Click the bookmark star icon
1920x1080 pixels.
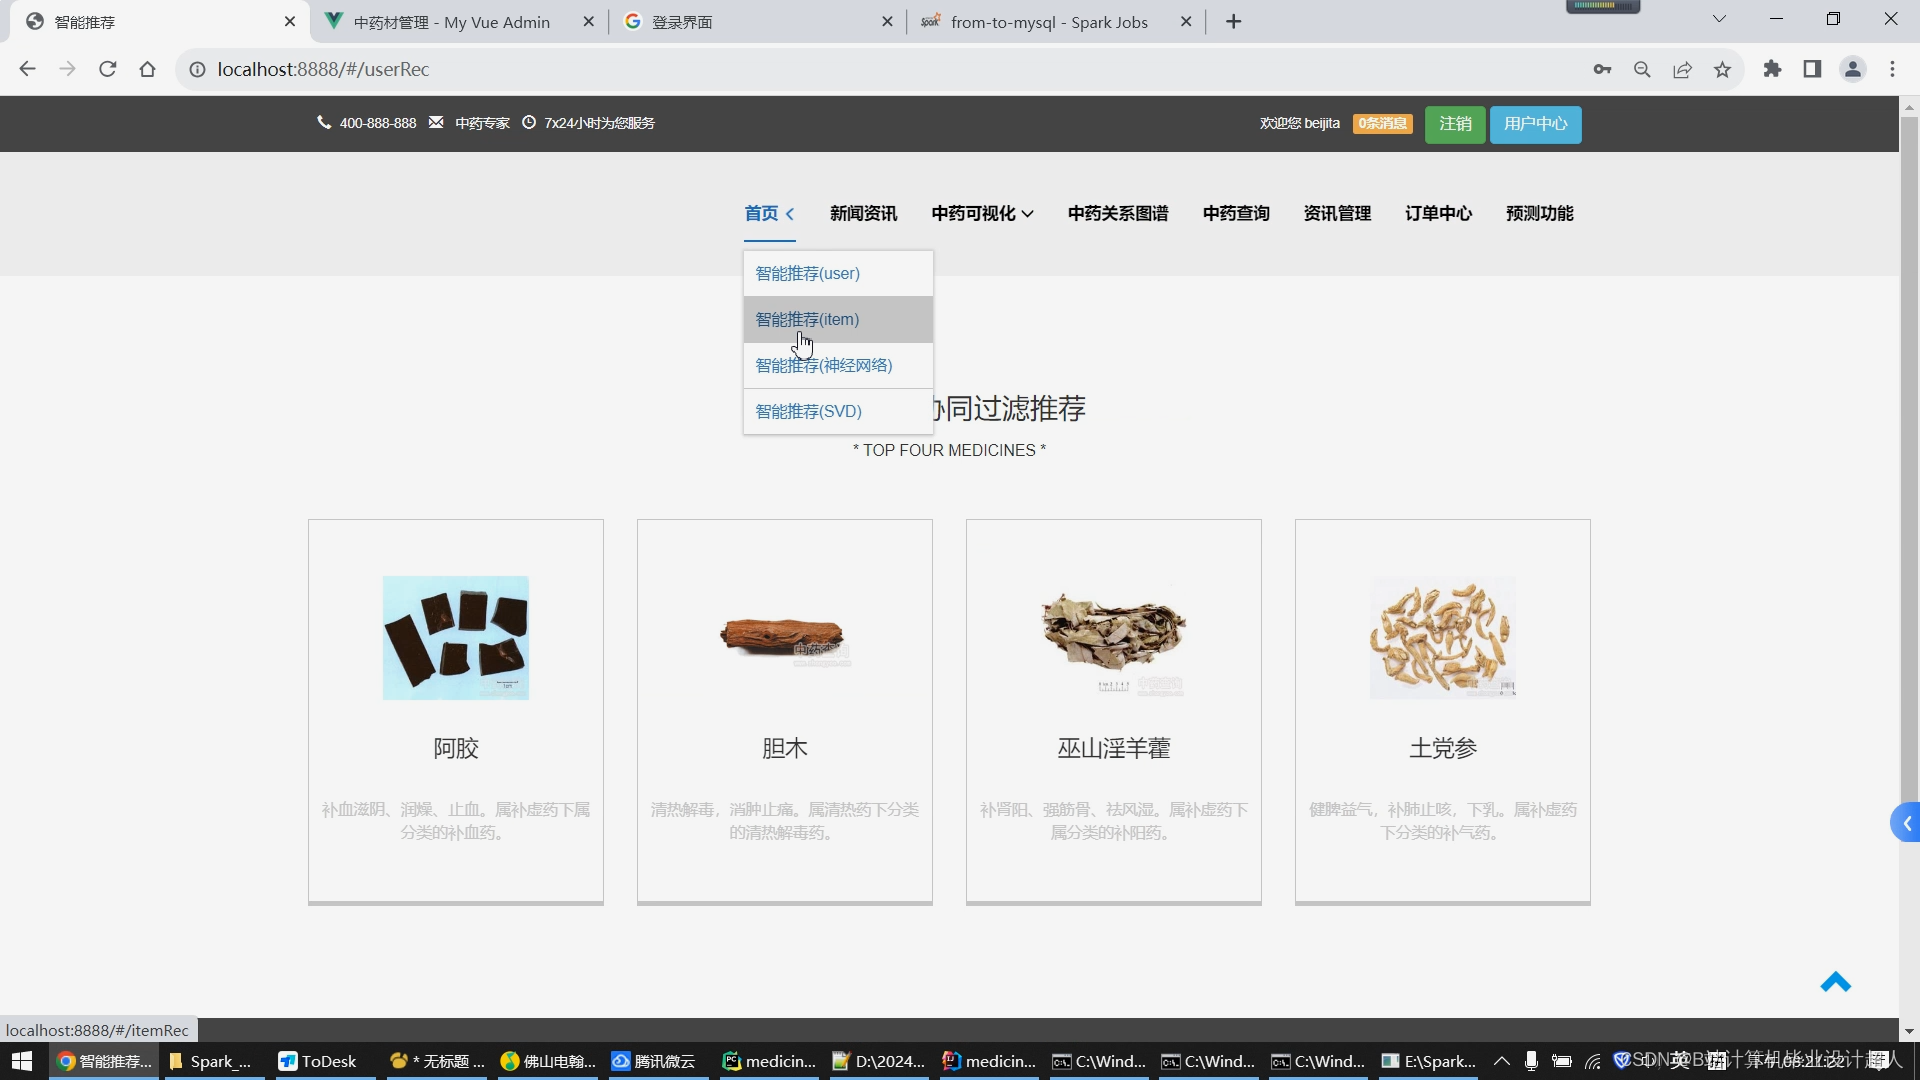tap(1722, 69)
